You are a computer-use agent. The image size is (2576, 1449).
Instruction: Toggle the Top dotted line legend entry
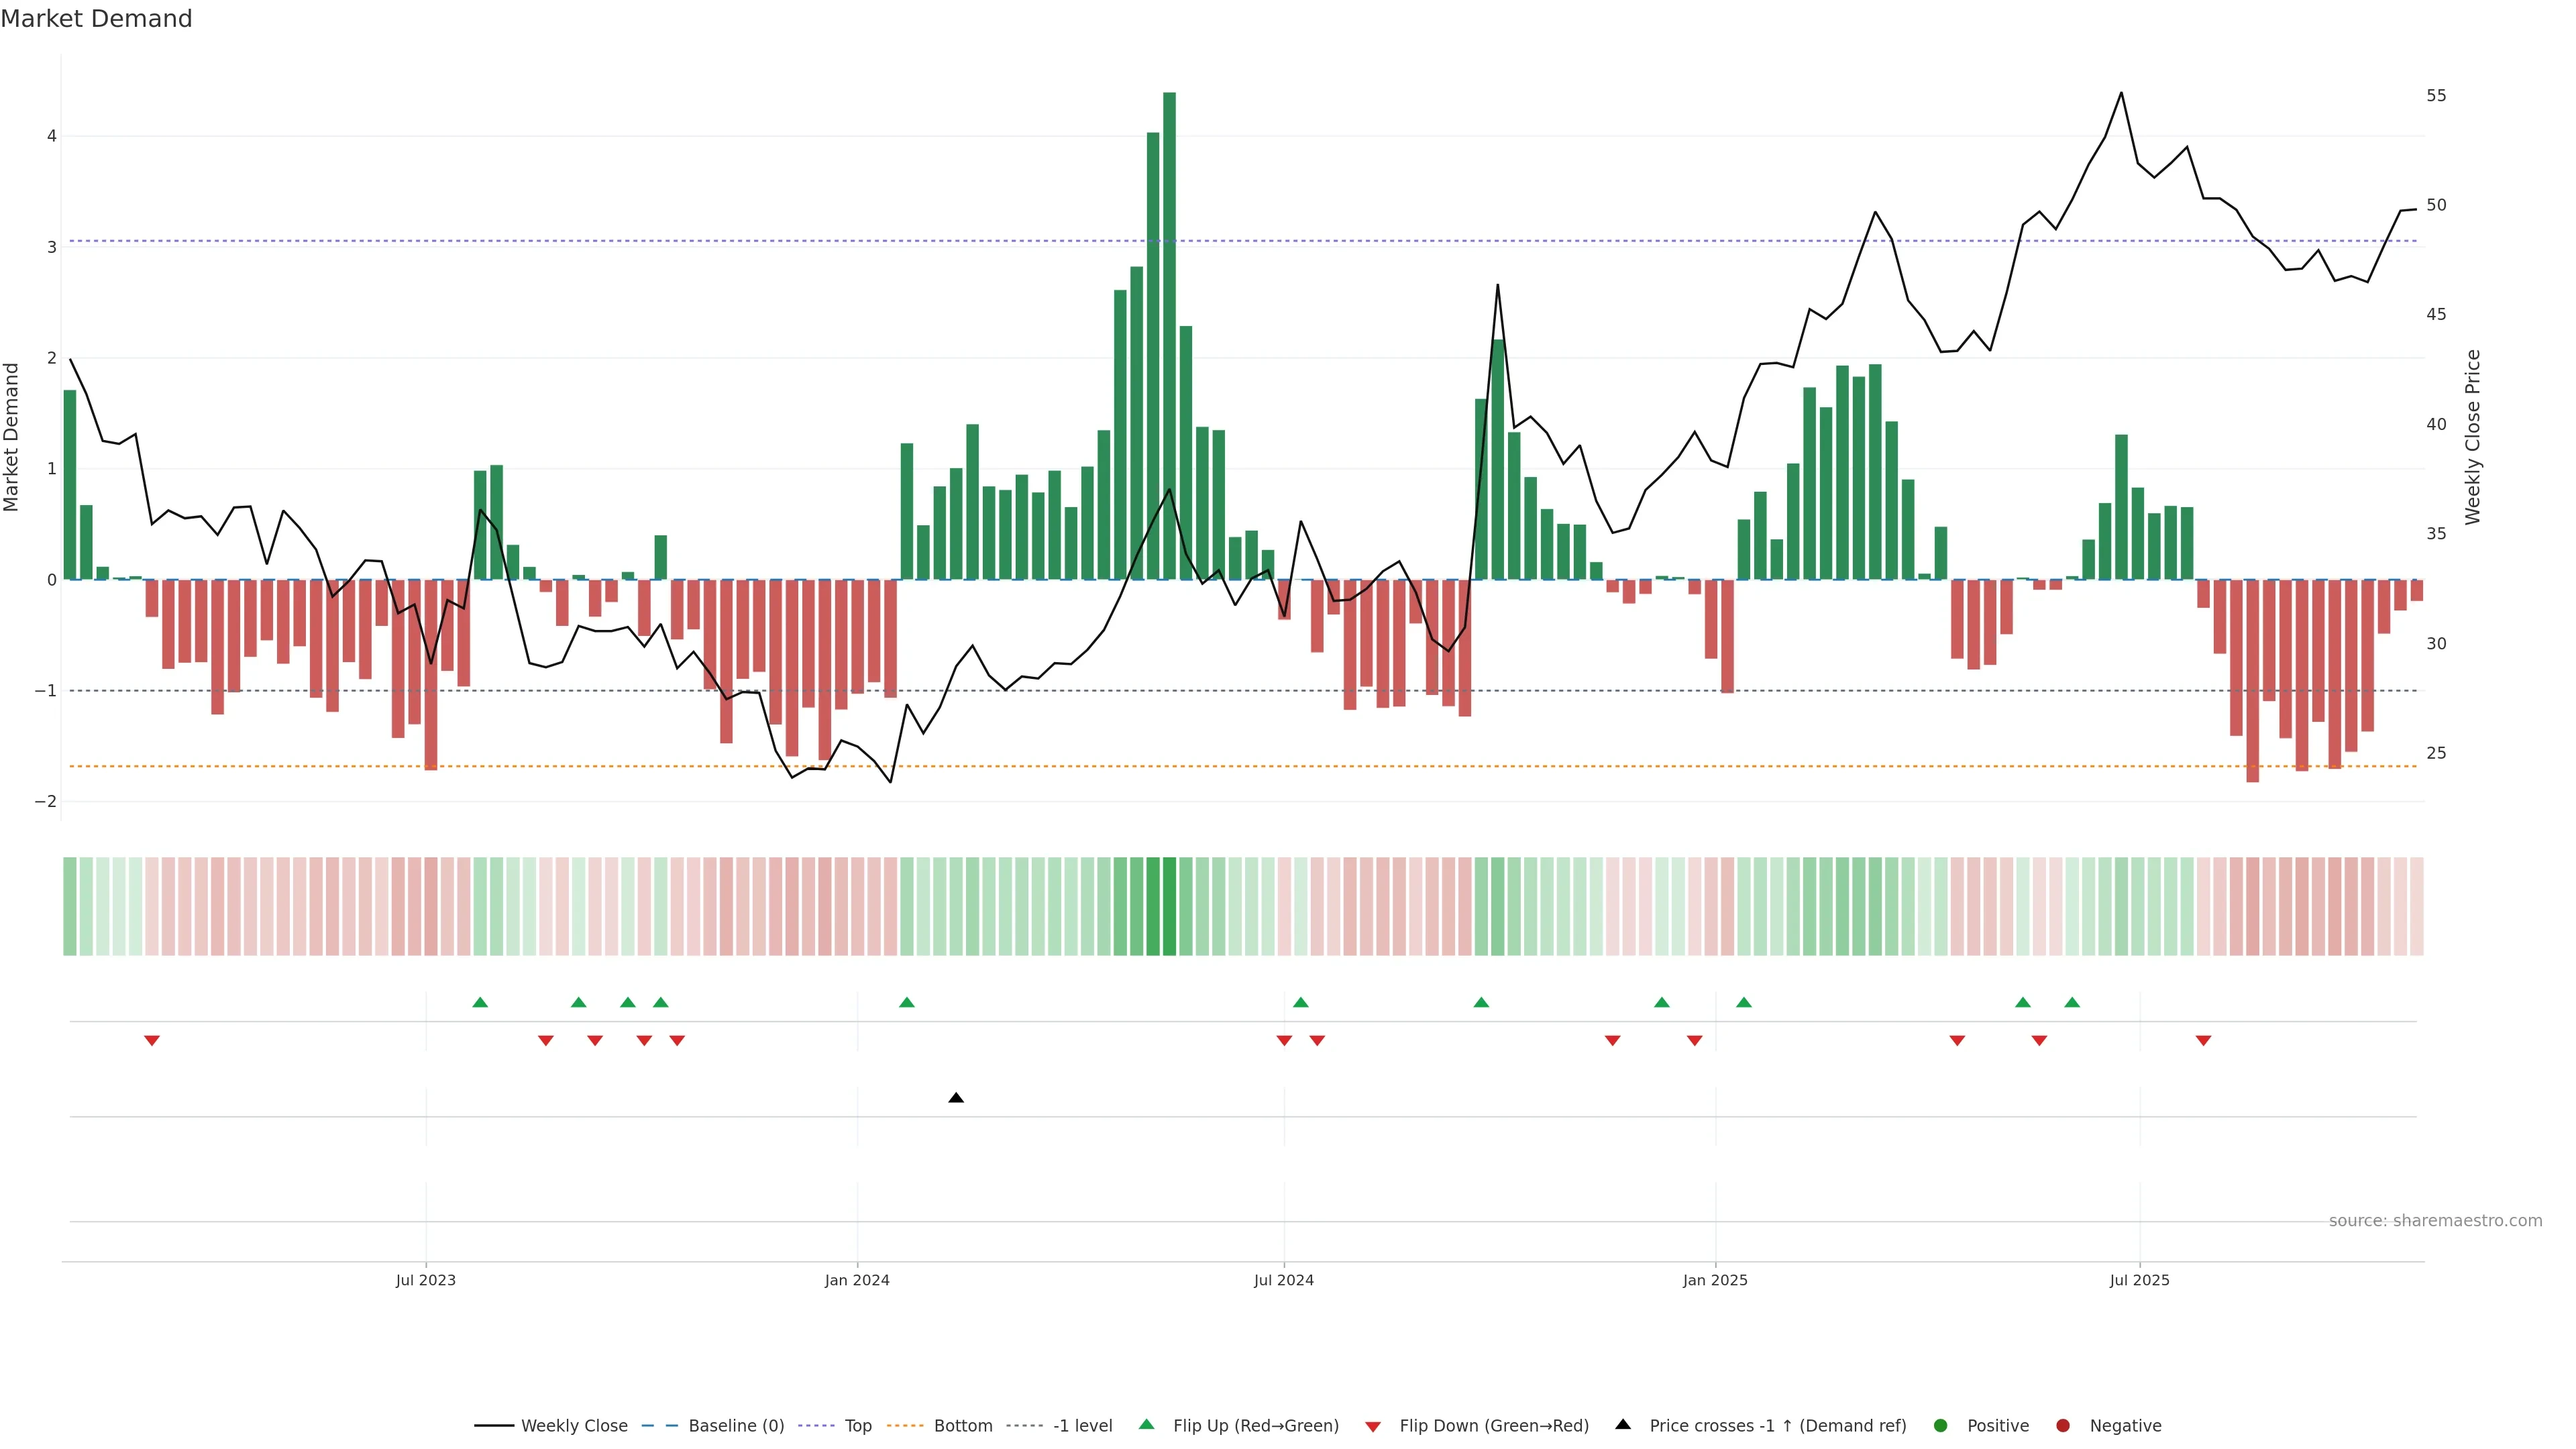(857, 1425)
